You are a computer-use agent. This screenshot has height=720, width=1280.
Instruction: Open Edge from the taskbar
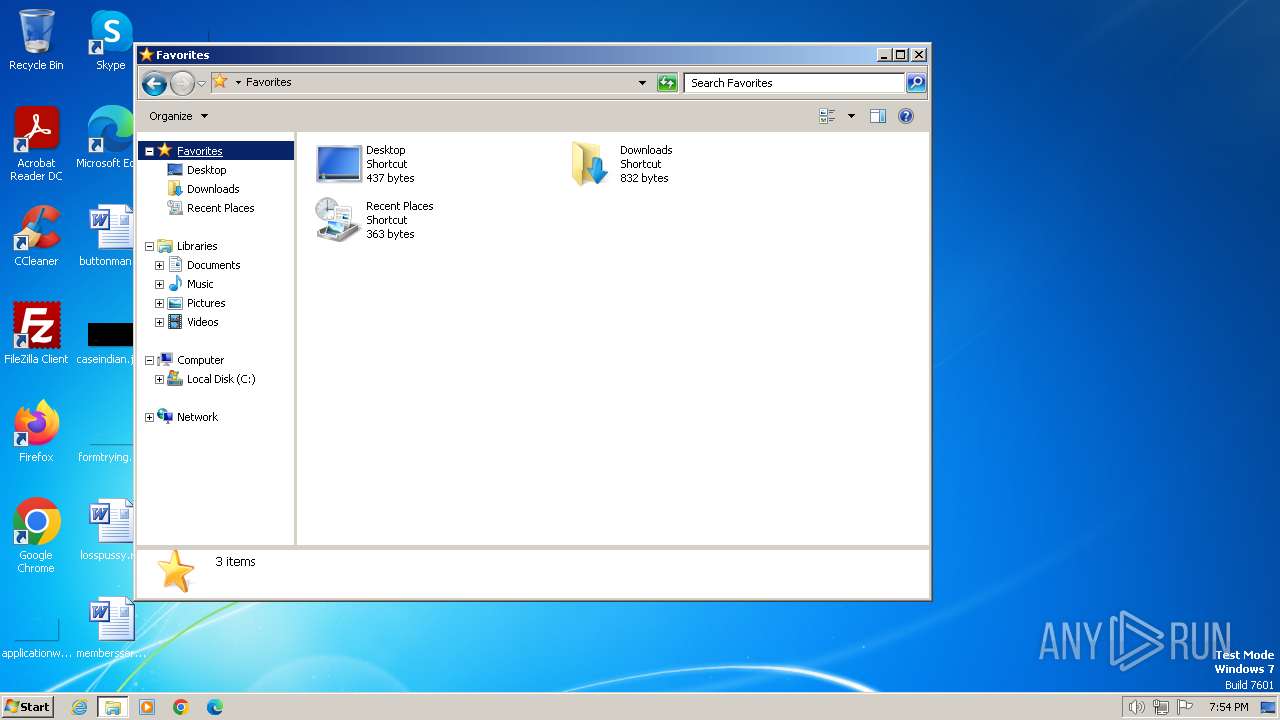tap(214, 707)
